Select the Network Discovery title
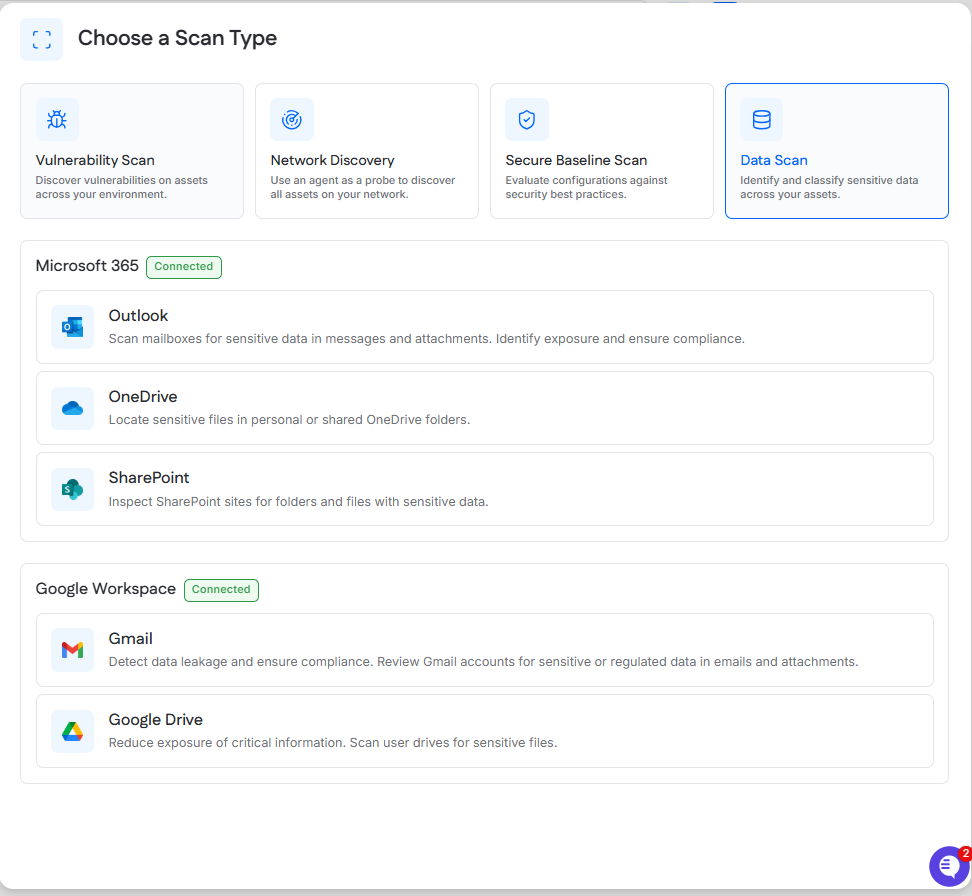Image resolution: width=972 pixels, height=896 pixels. (x=332, y=160)
